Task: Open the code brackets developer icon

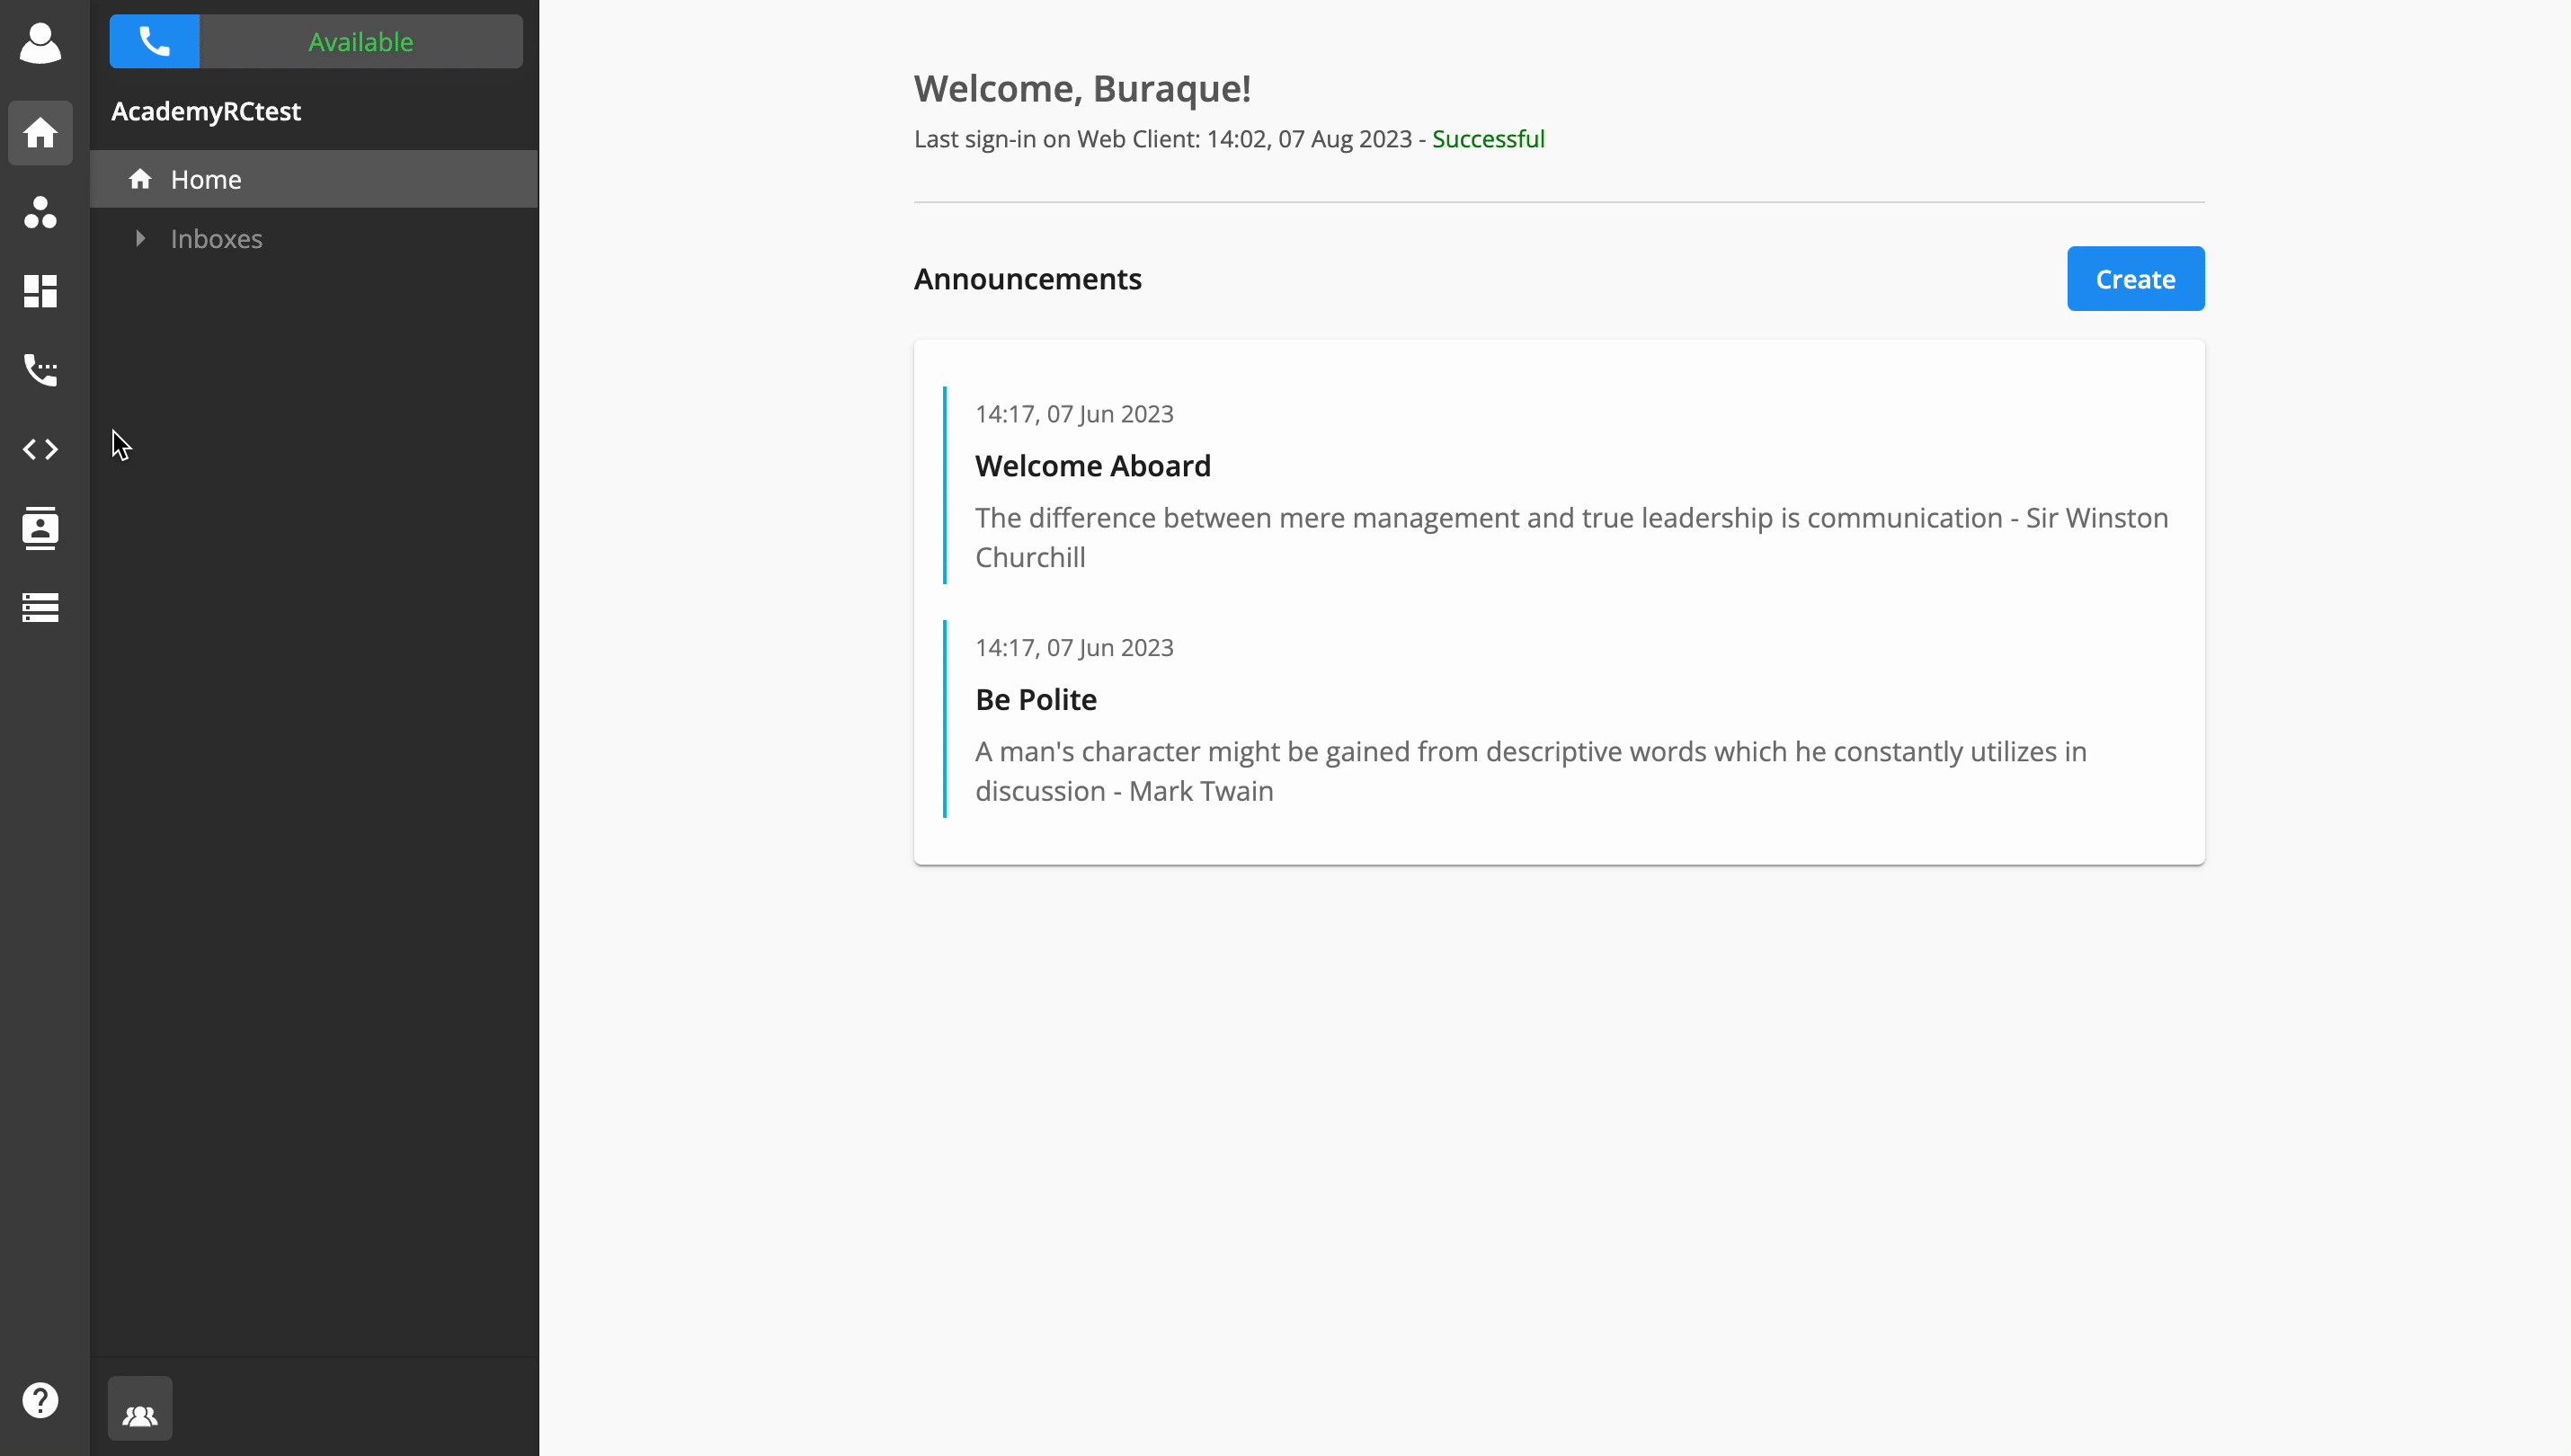Action: pos(40,449)
